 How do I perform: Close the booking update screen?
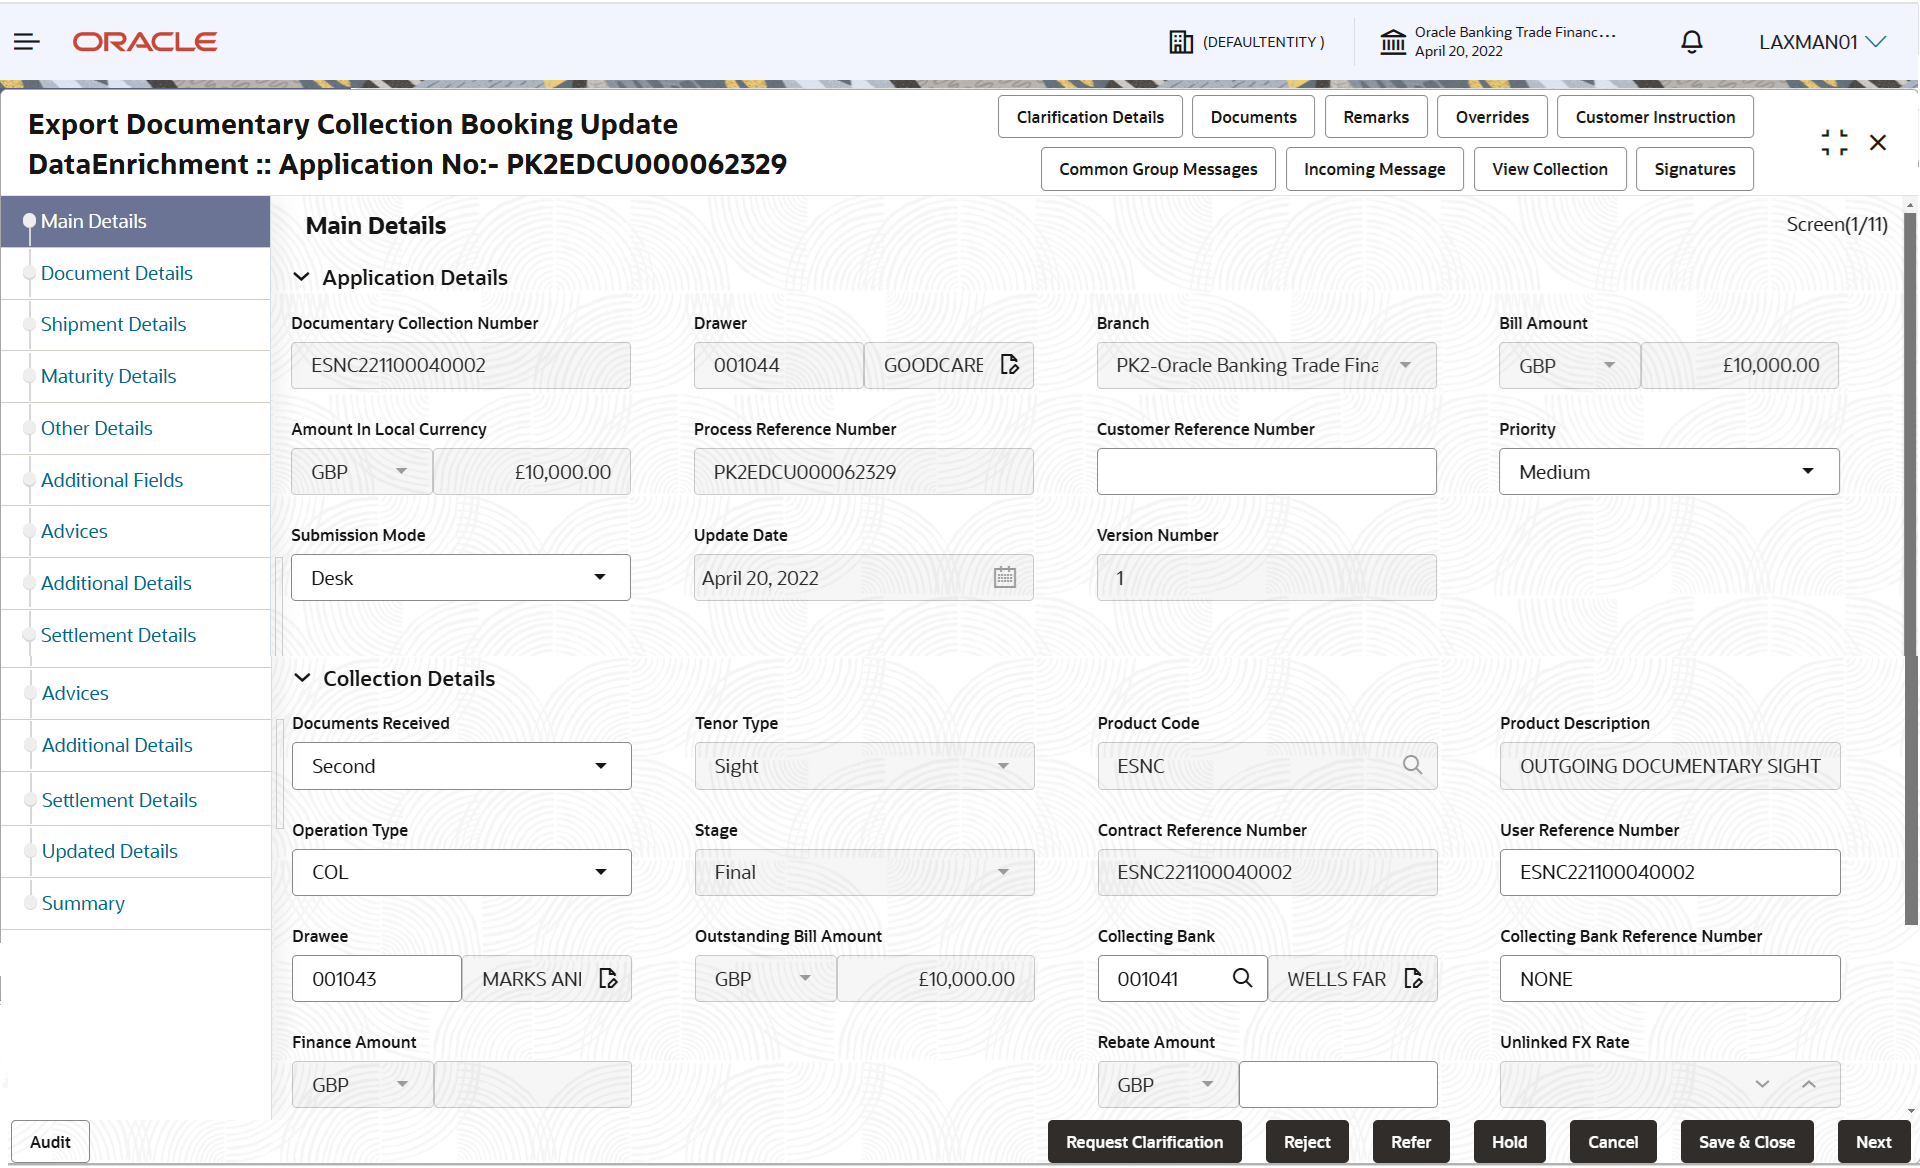1878,143
